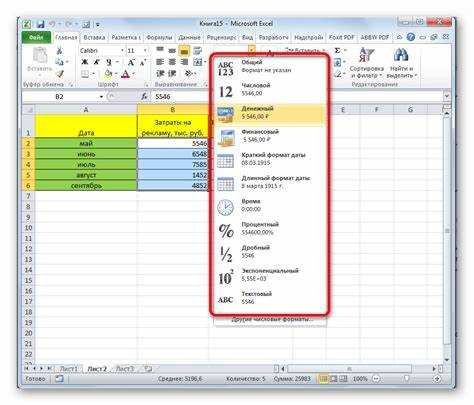
Task: Click the Save icon in Quick Access toolbar
Action: click(40, 24)
